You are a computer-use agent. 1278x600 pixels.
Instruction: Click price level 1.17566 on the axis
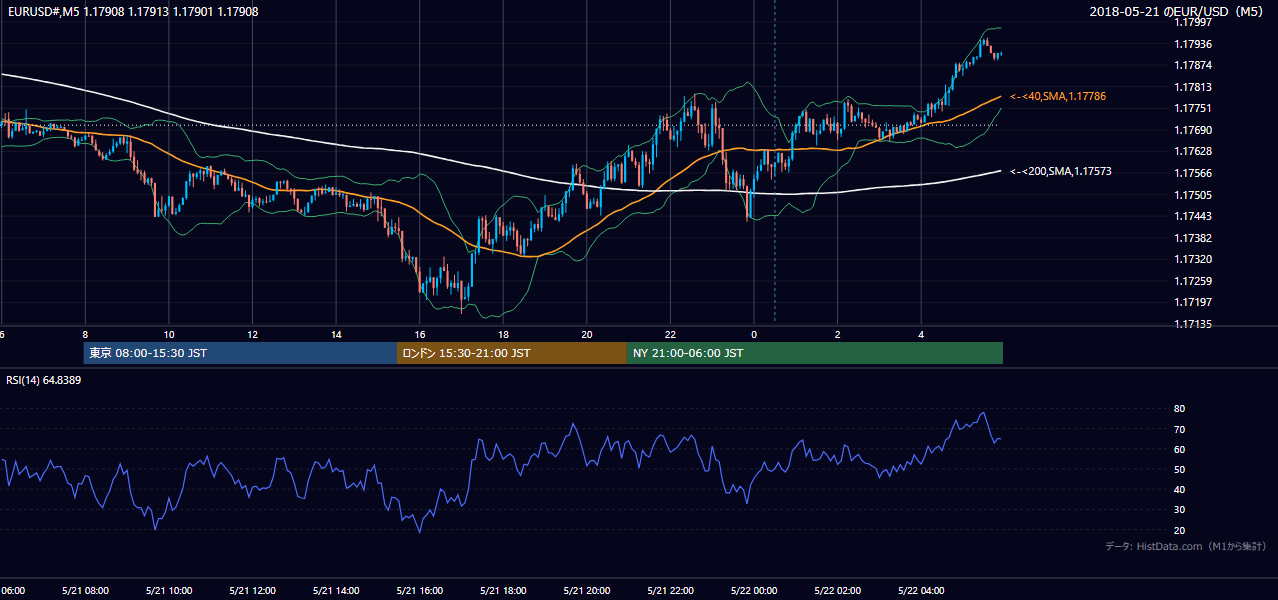(1193, 173)
